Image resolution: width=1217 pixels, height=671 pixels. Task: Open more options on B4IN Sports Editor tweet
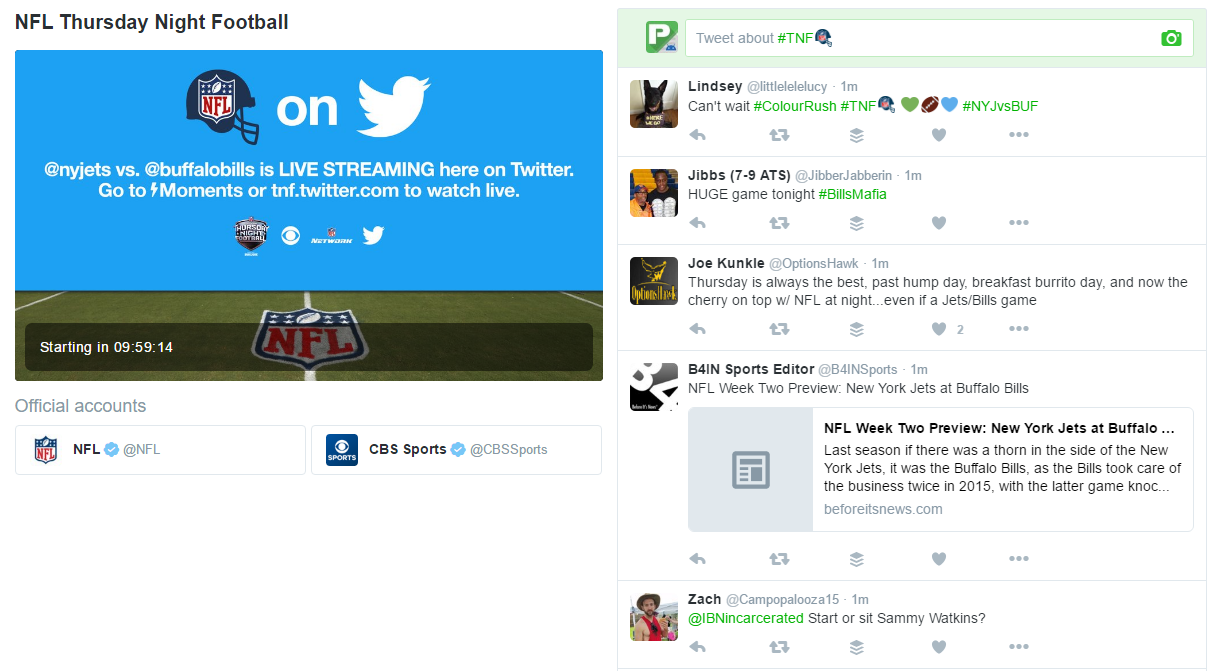pos(1019,559)
